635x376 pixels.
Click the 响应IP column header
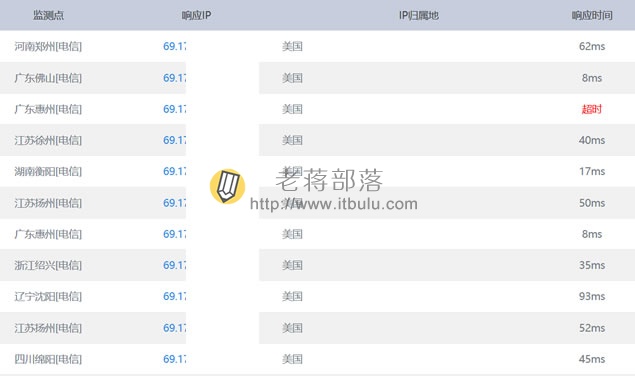[196, 15]
